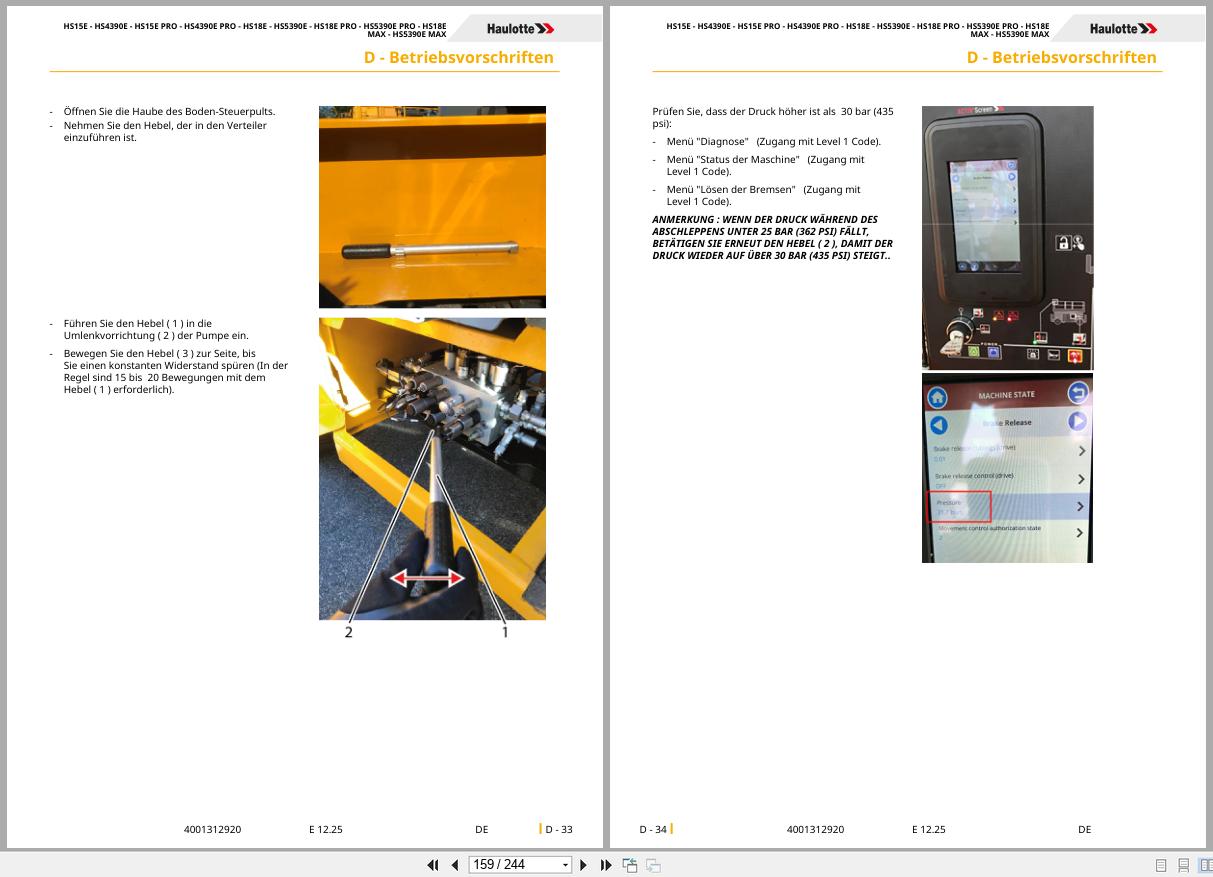Click page number 'D - 33' in footer

[558, 829]
